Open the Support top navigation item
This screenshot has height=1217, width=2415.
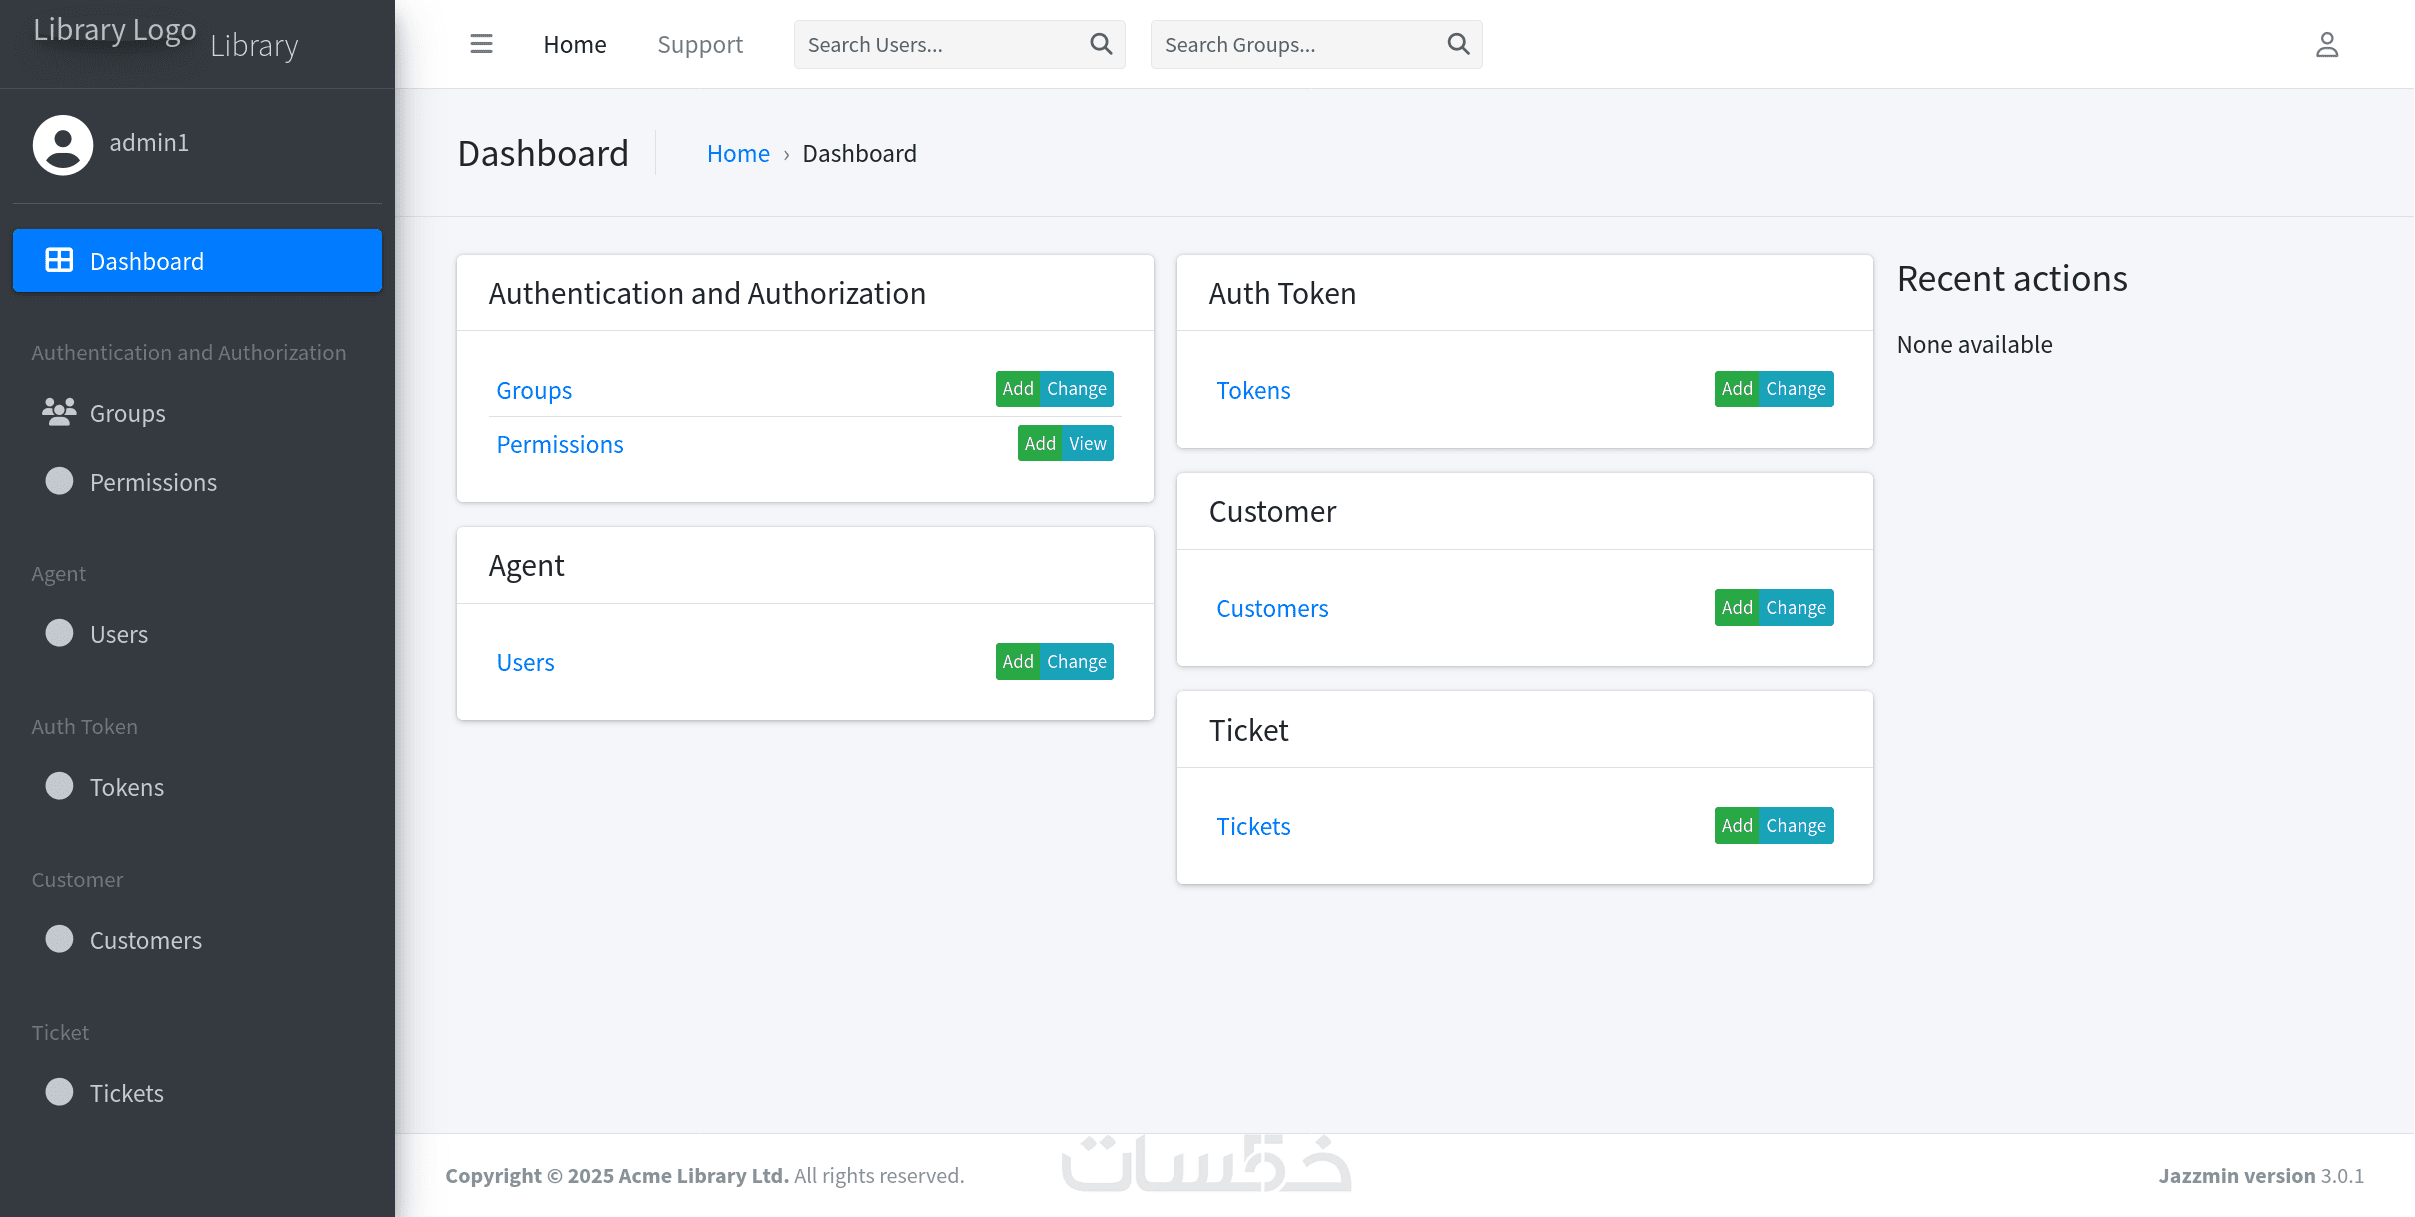pos(700,44)
